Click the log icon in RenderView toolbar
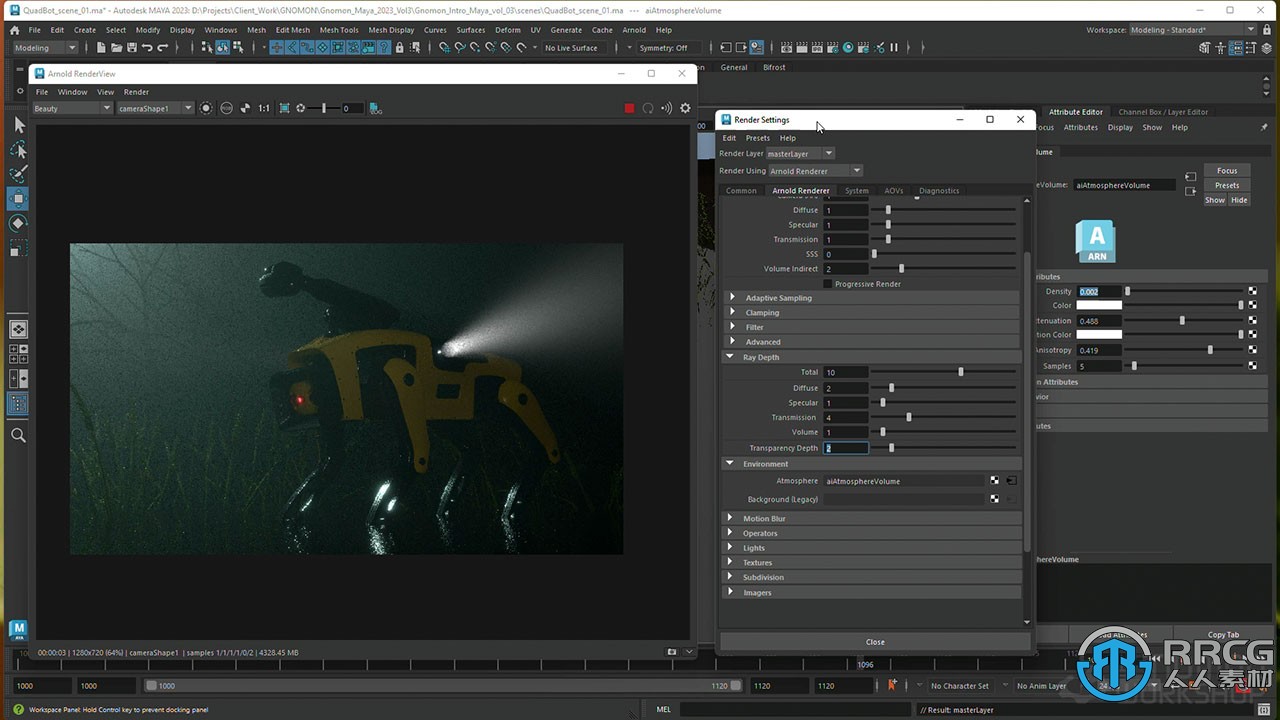 click(375, 108)
